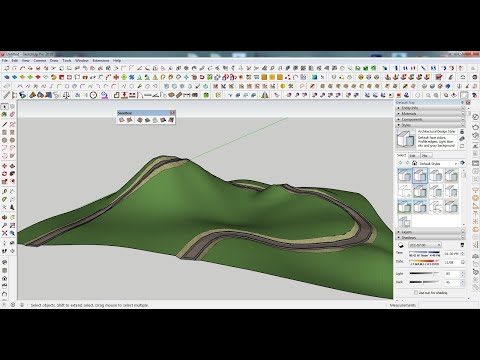Close the Sandbox floating toolbar
Screen dimensions: 480x360
(172, 113)
